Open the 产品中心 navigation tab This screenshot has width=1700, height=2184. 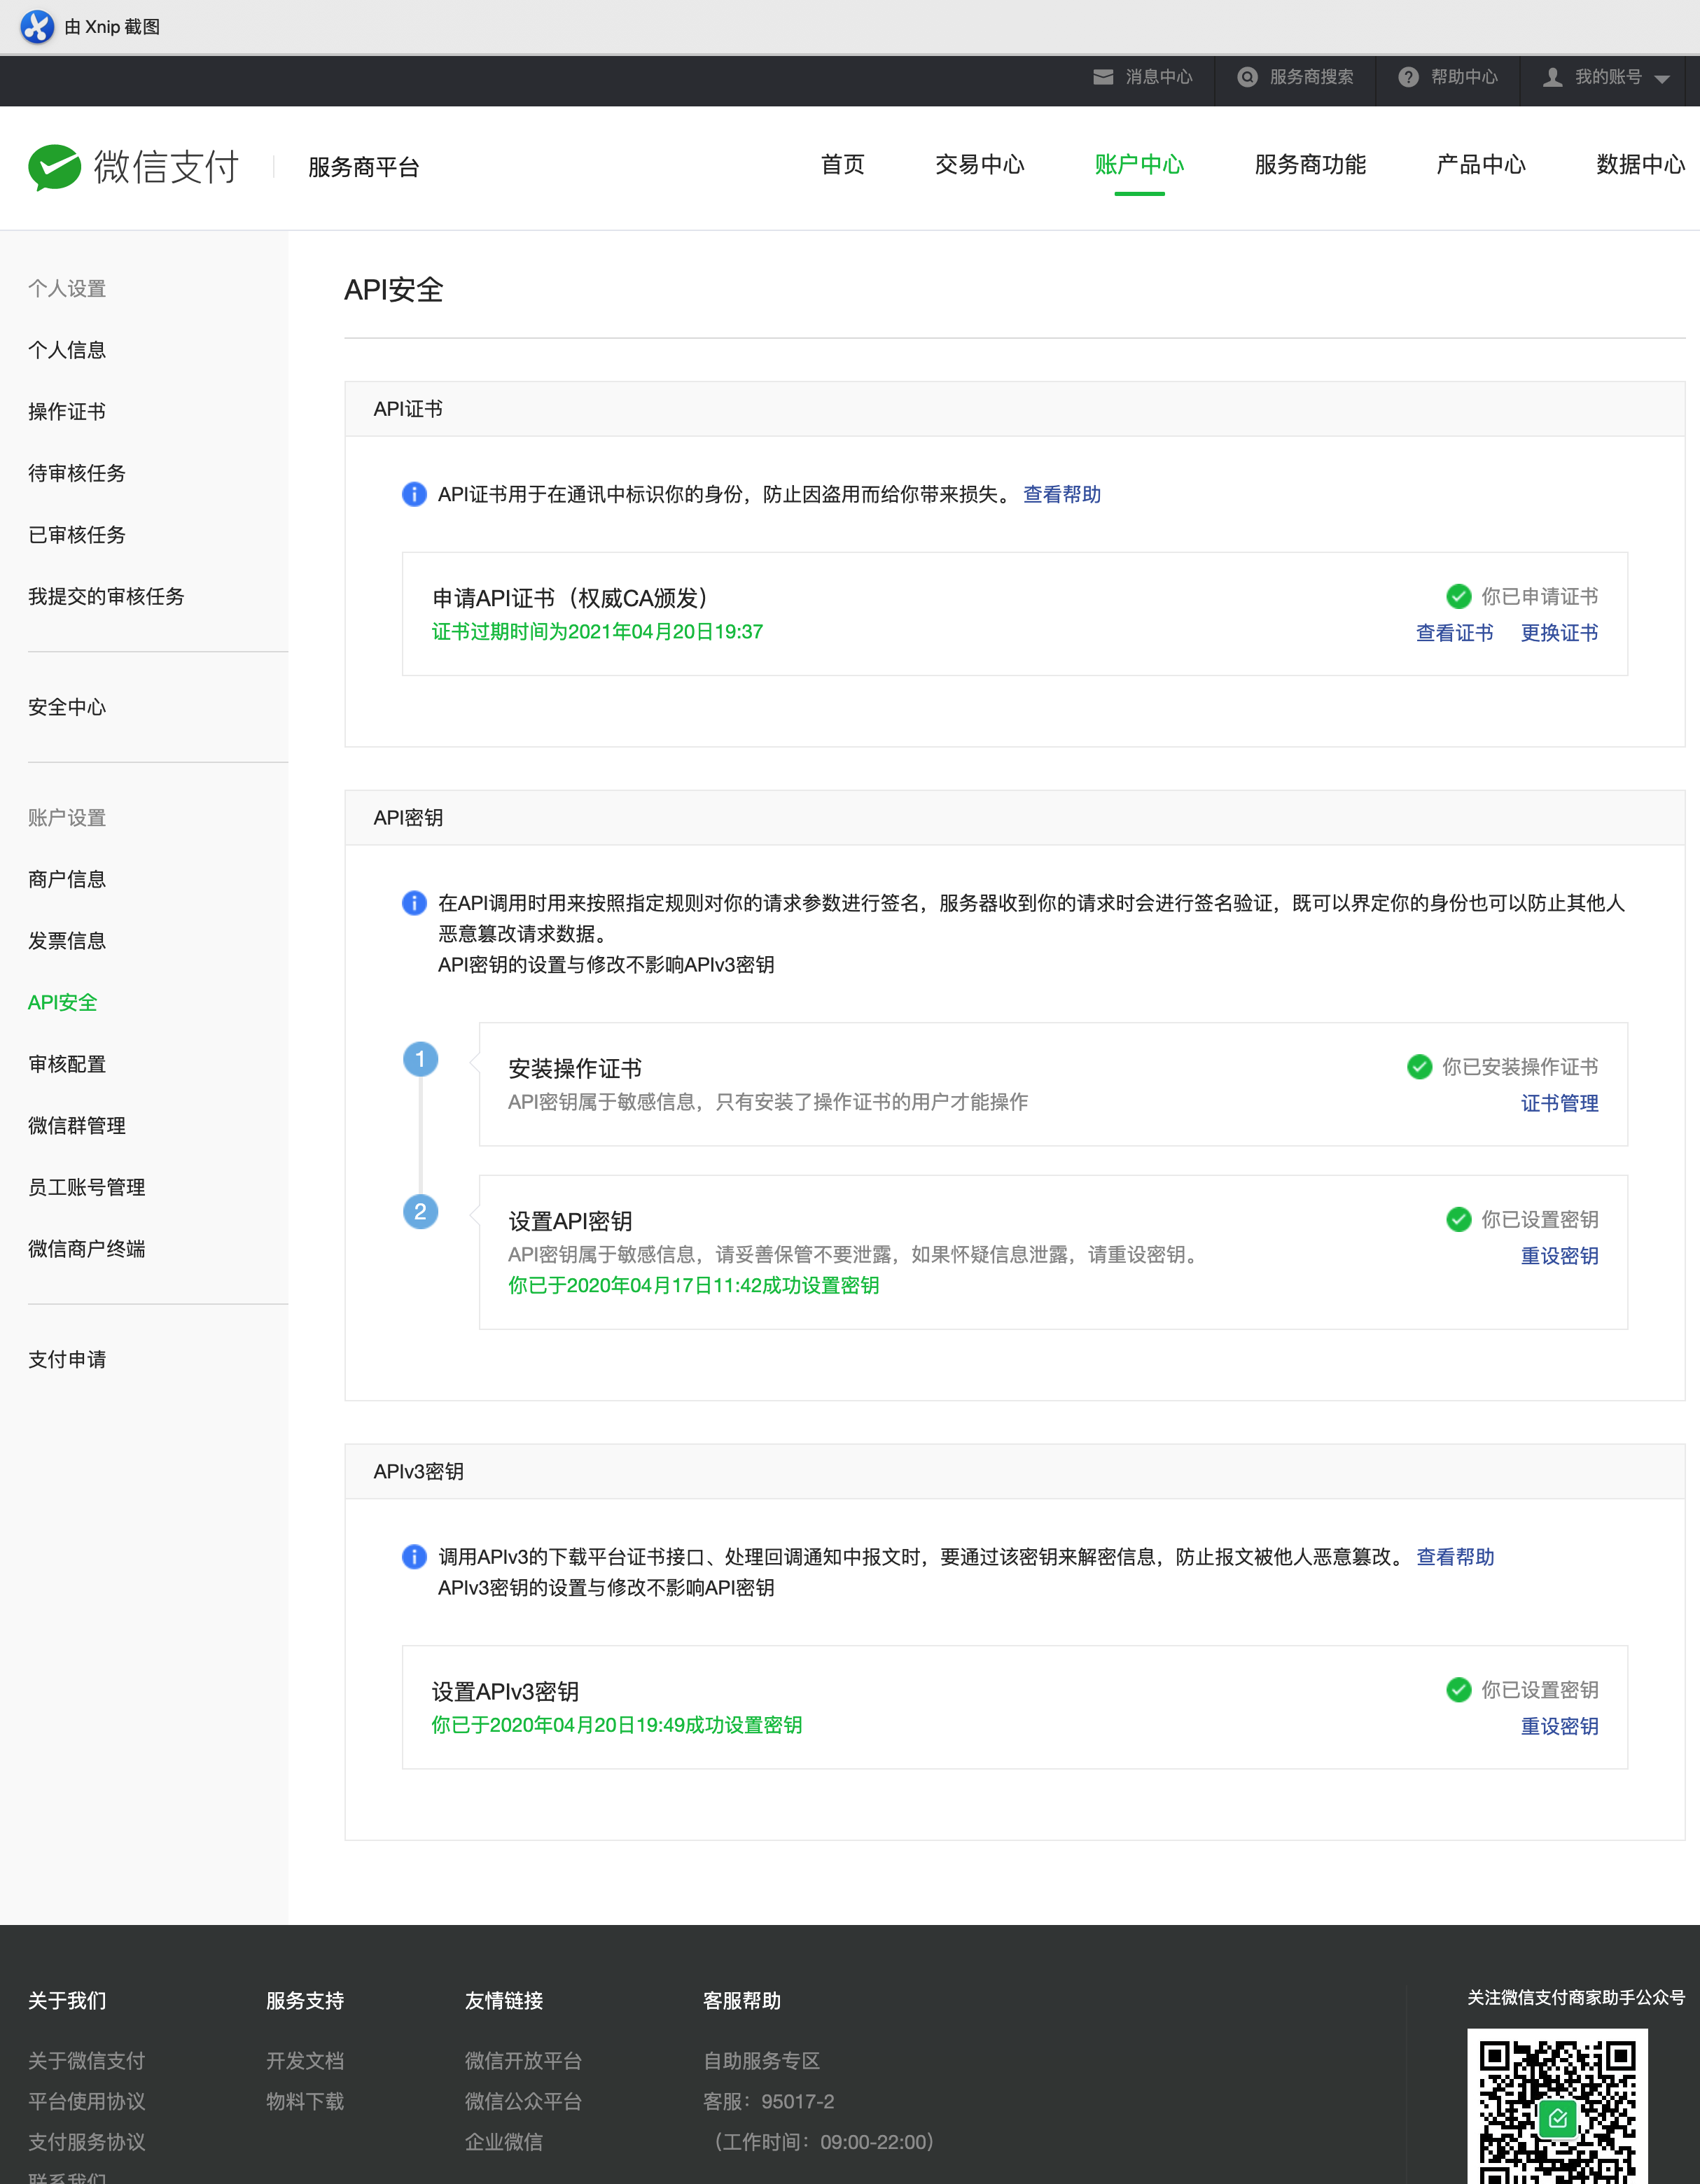coord(1480,165)
